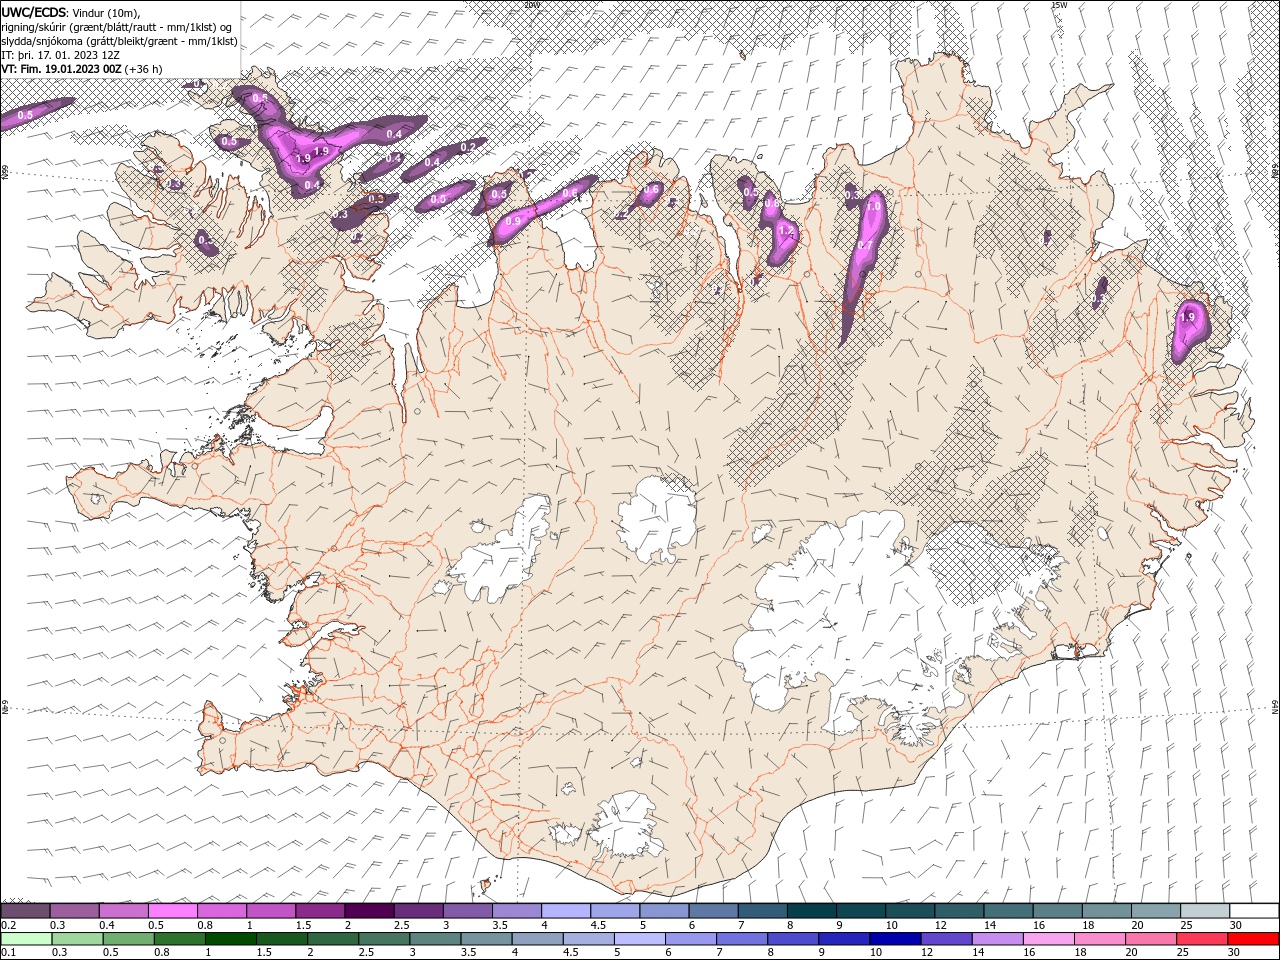Pick the light pink 16 swatch in lower legend row

pyautogui.click(x=1048, y=939)
